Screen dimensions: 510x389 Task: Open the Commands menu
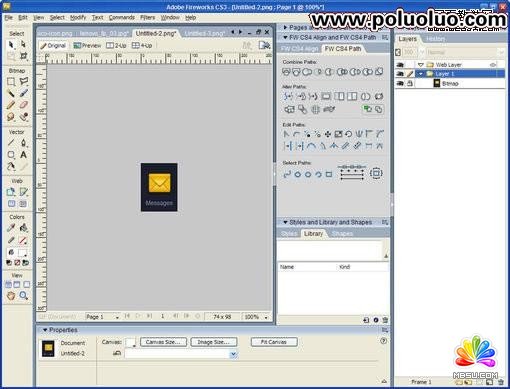[122, 17]
